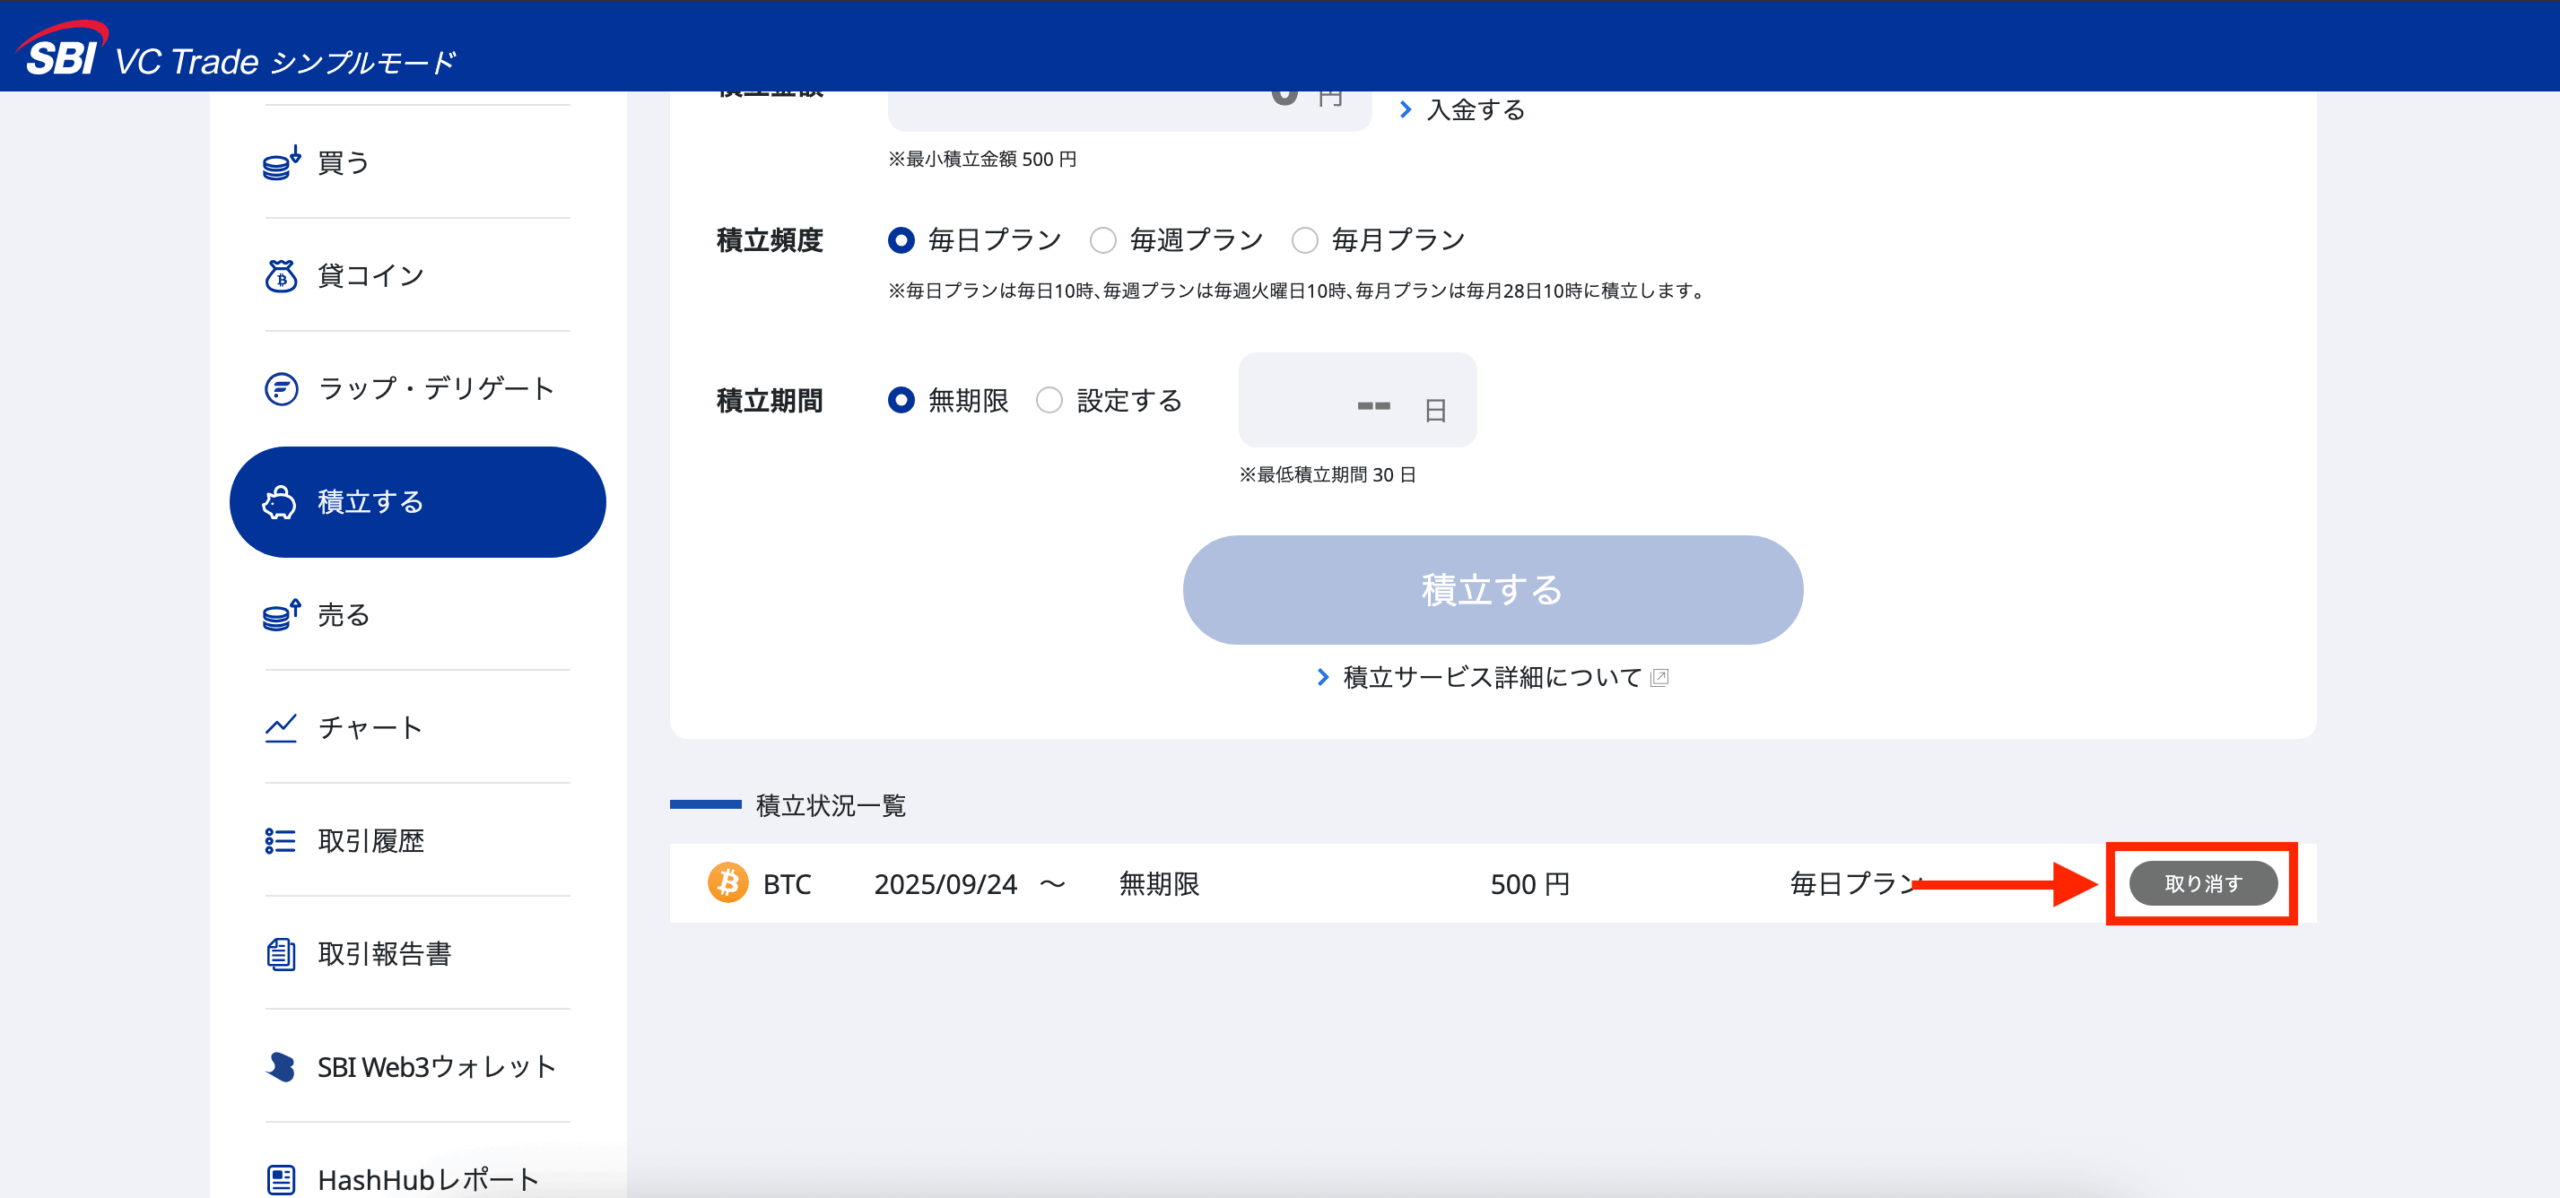Image resolution: width=2560 pixels, height=1198 pixels.
Task: Open the 積立サービス詳細について link
Action: coord(1491,677)
